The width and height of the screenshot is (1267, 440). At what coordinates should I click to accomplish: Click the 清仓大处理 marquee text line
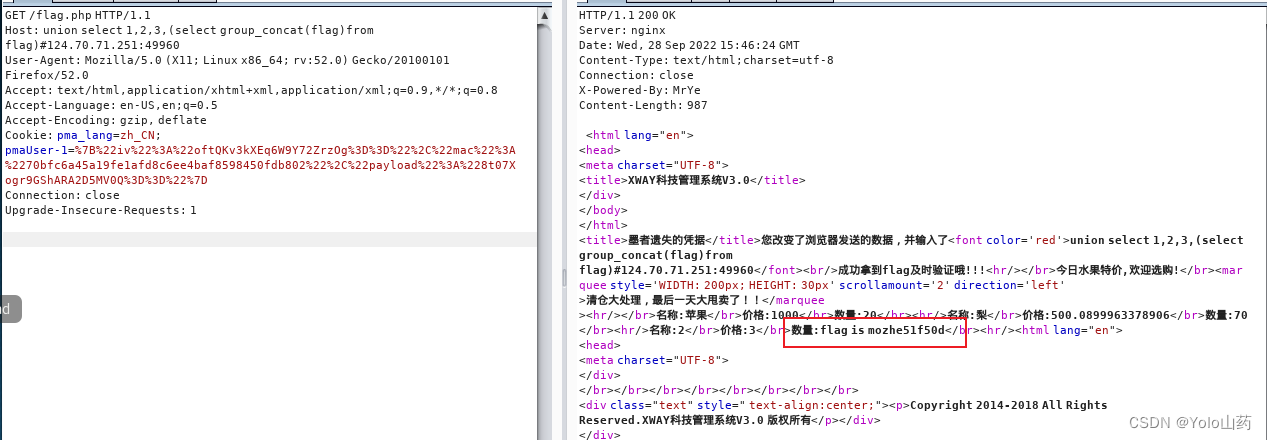pos(702,300)
